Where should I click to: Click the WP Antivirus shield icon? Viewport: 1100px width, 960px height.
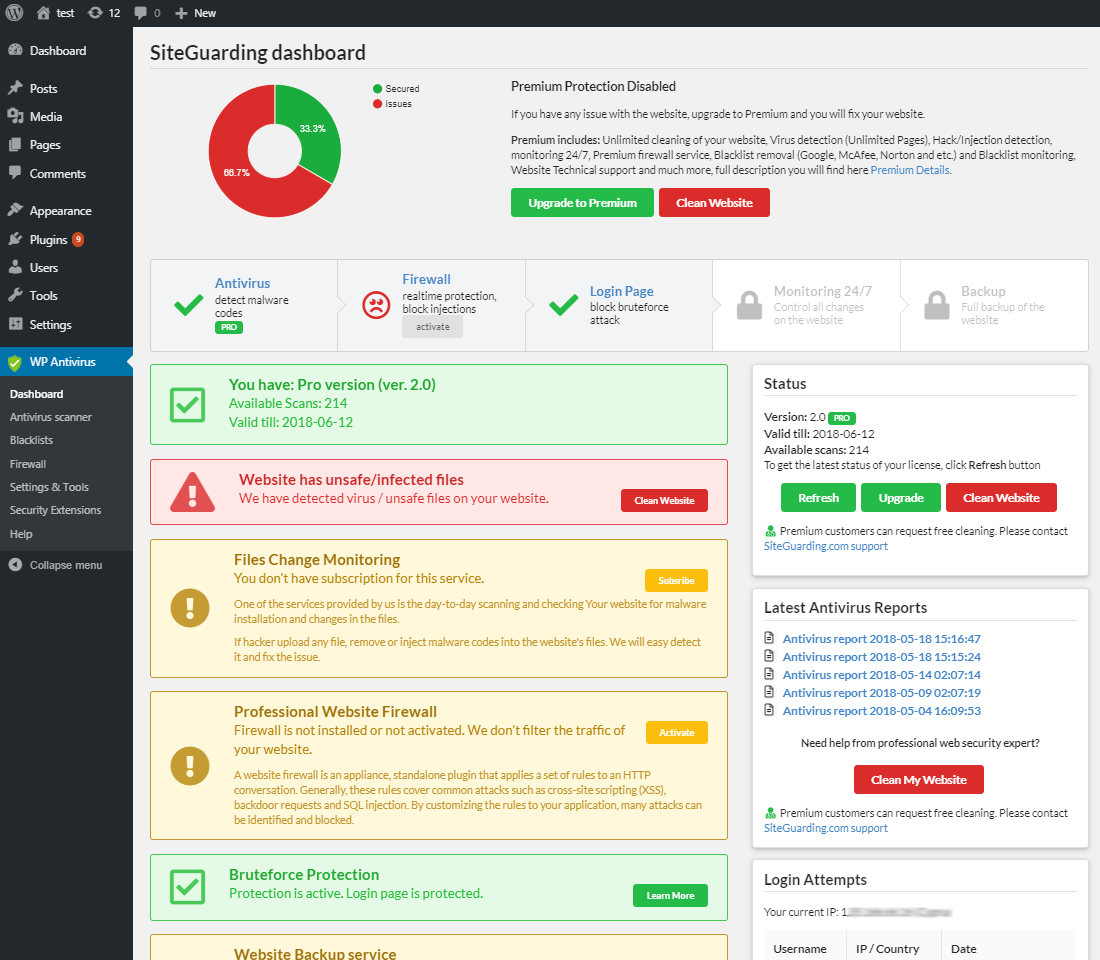(x=15, y=362)
